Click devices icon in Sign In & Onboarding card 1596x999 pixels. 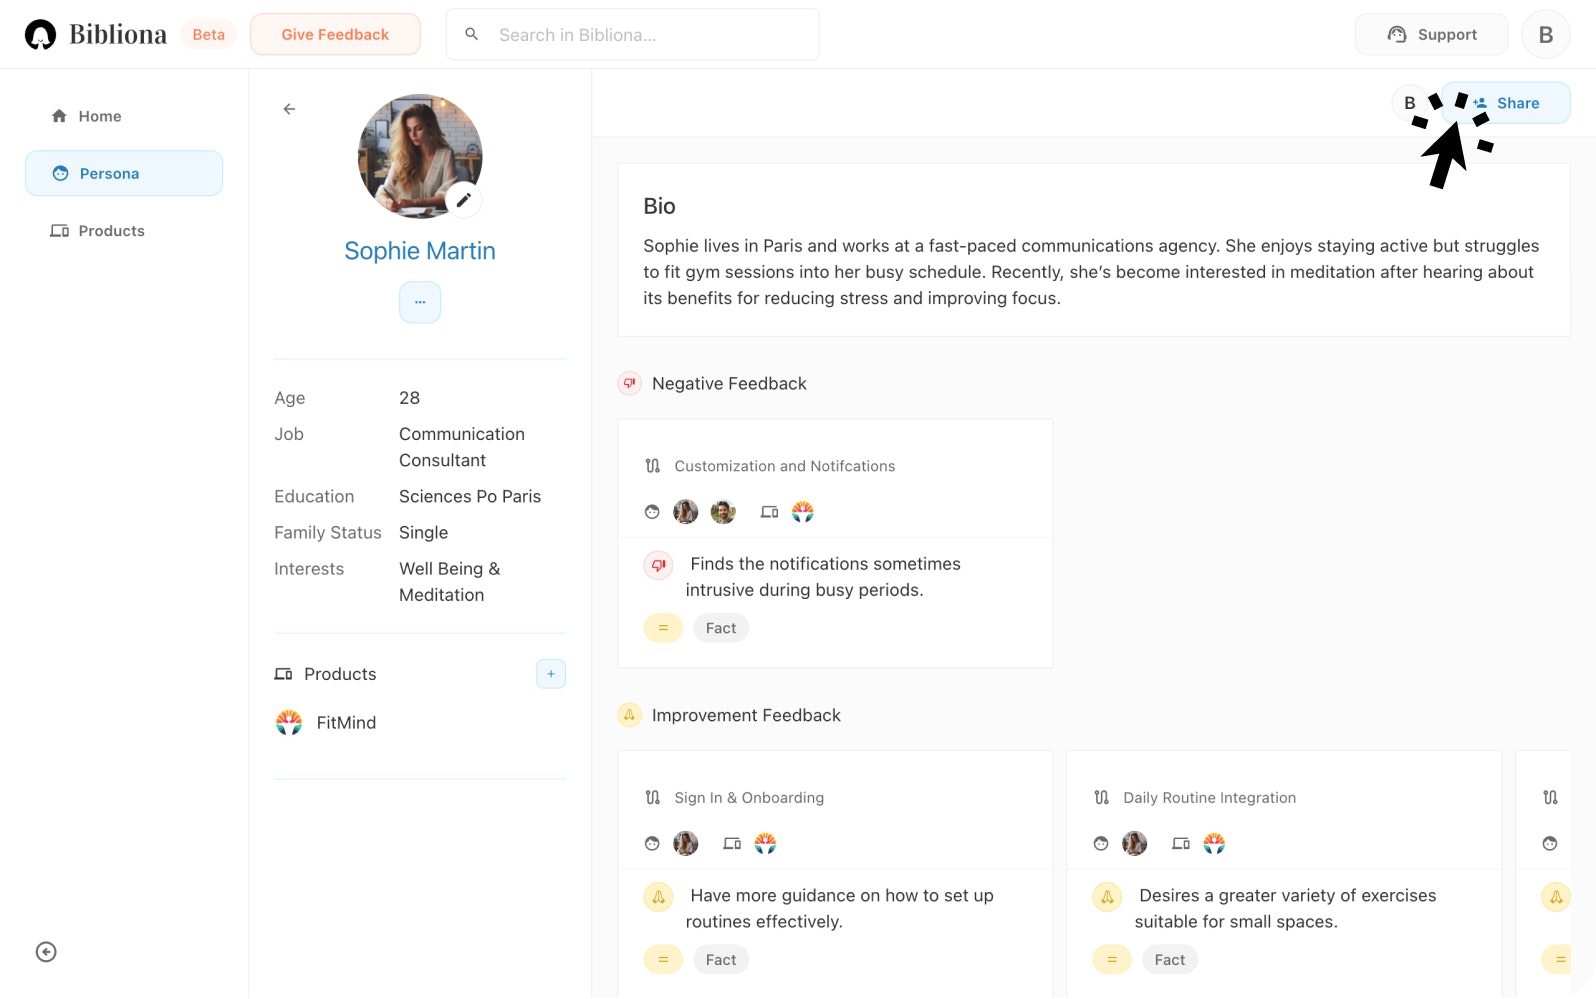(732, 844)
